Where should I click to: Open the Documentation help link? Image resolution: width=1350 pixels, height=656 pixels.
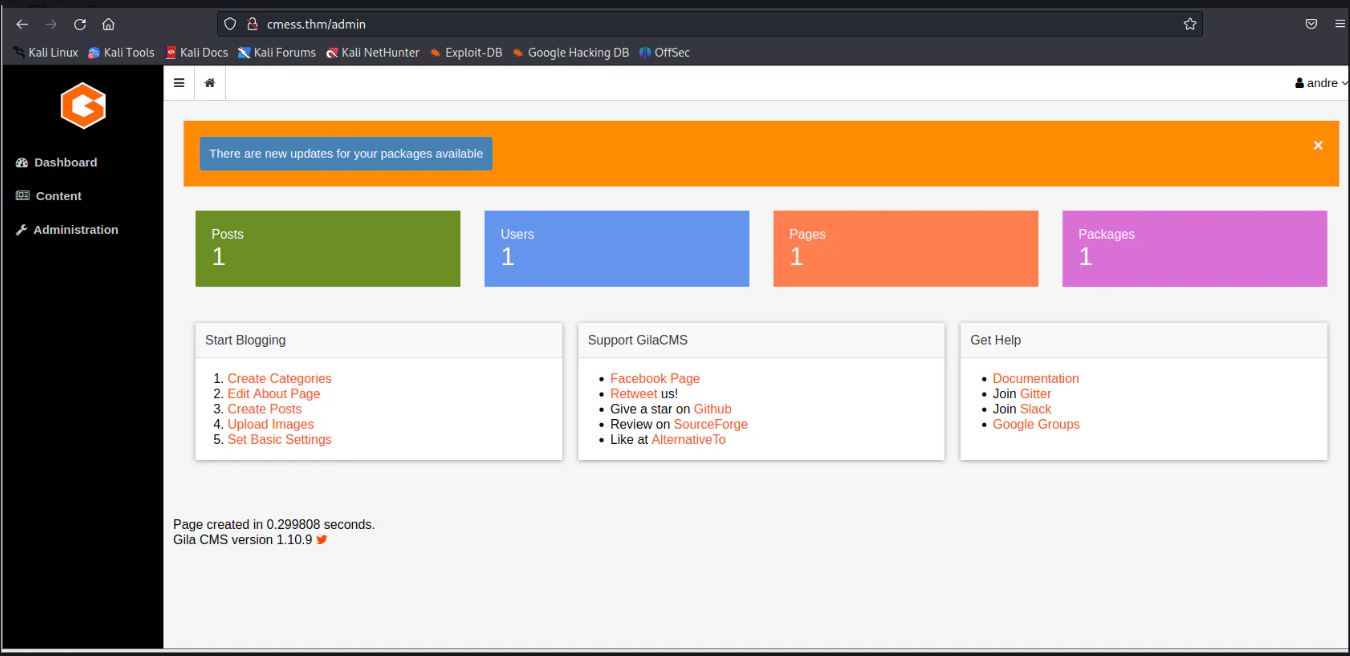click(x=1035, y=379)
